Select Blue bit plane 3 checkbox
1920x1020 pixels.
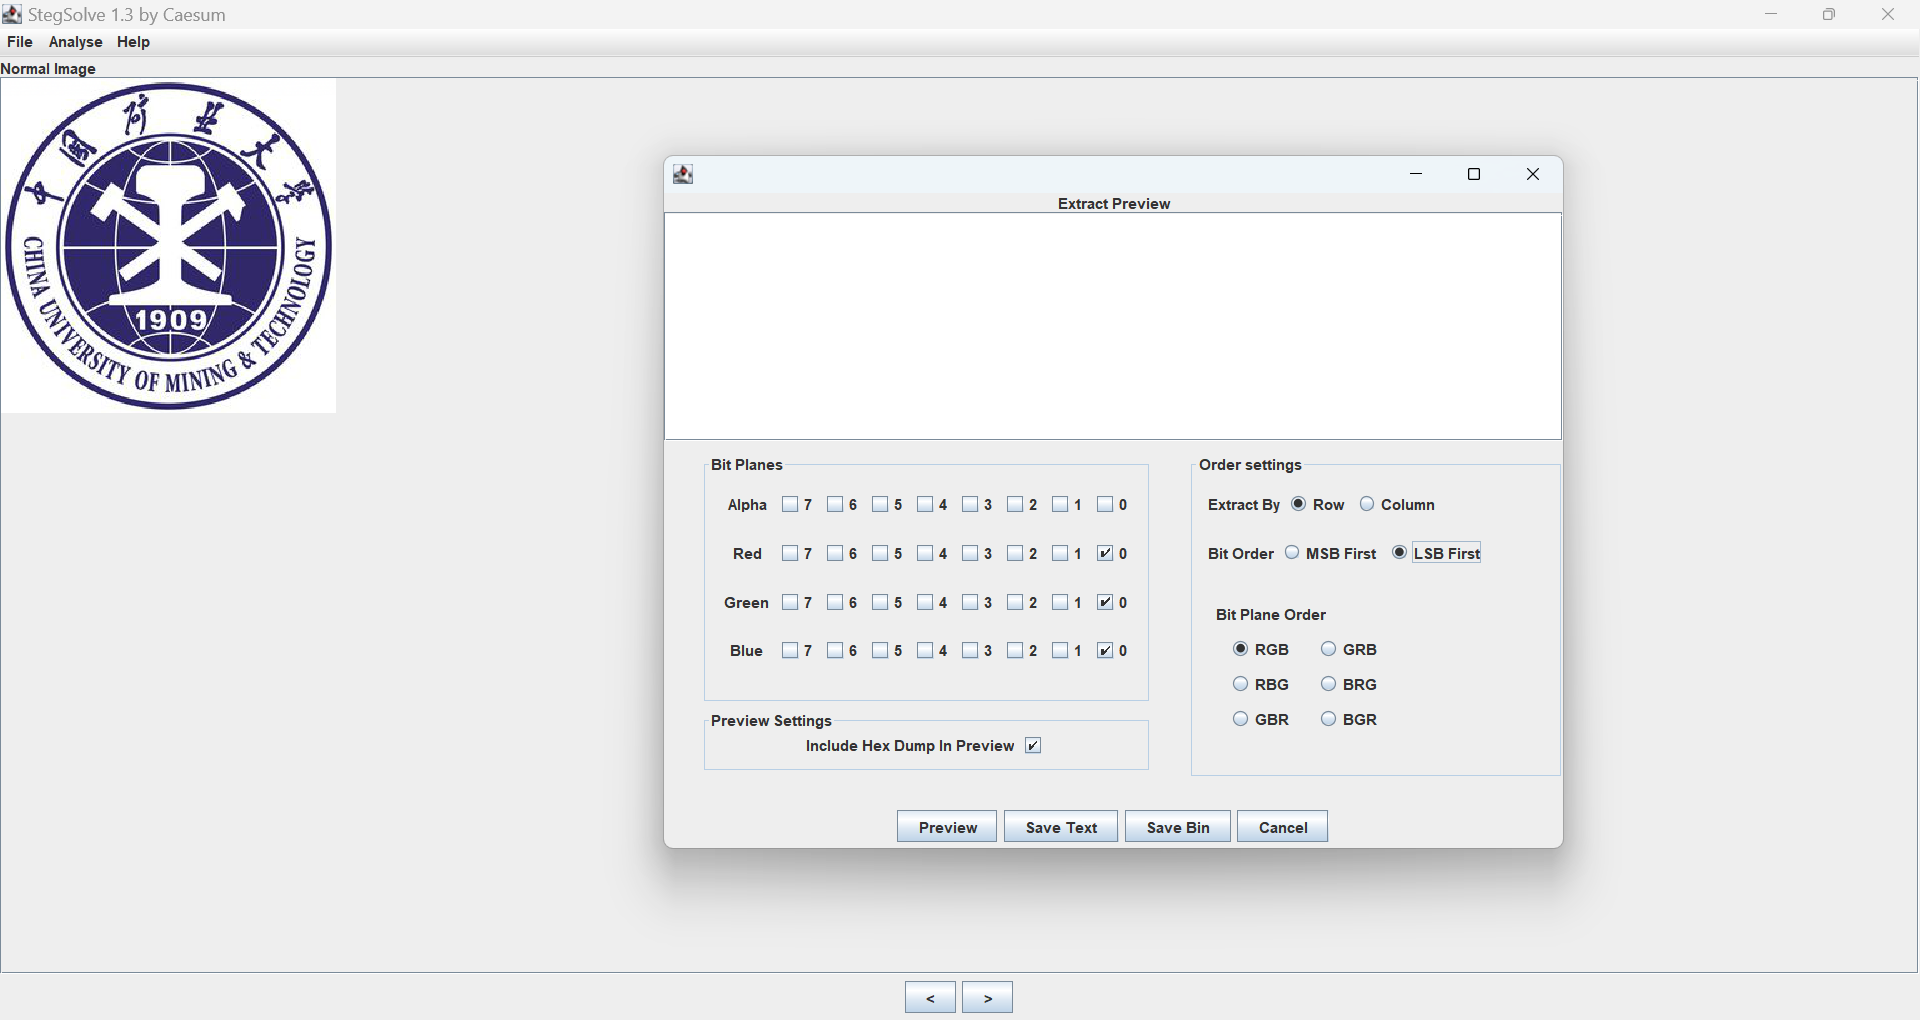pos(970,651)
